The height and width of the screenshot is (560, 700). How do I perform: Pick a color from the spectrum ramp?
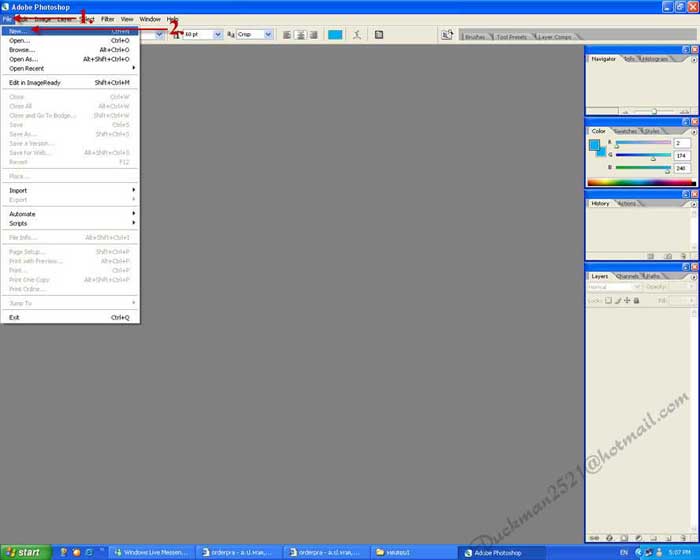[x=641, y=182]
